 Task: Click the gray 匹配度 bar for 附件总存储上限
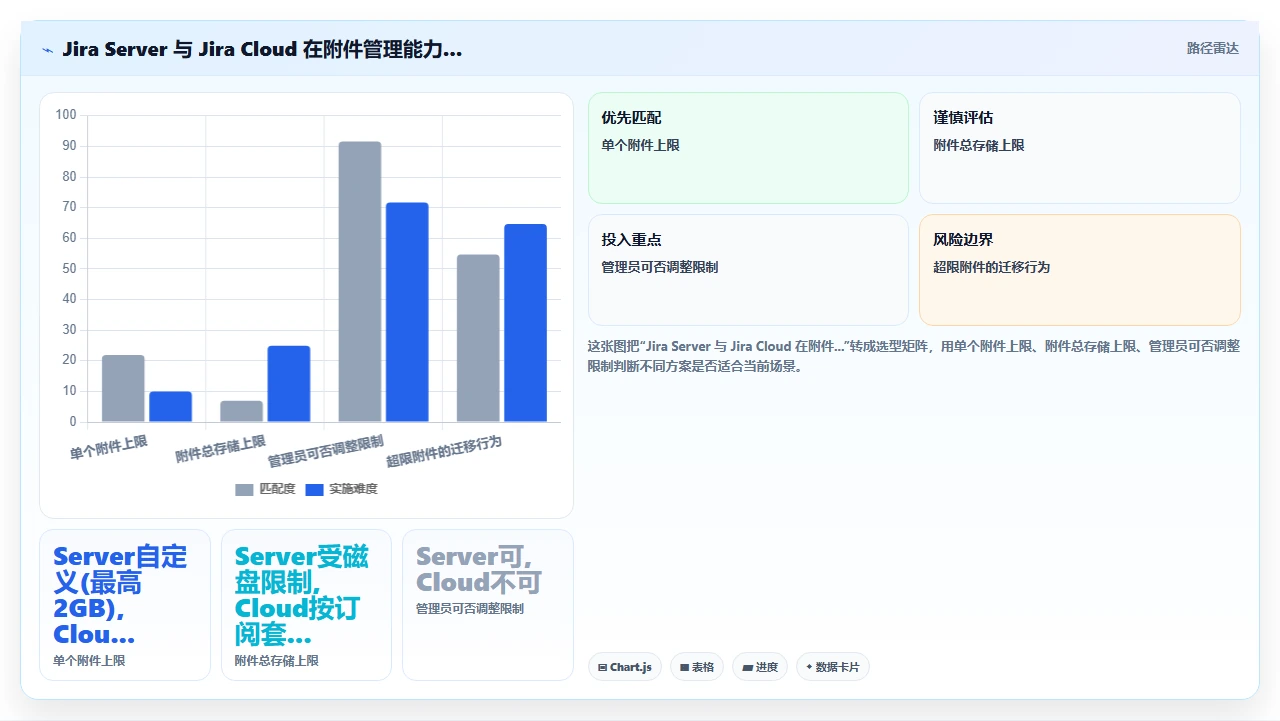(x=241, y=411)
